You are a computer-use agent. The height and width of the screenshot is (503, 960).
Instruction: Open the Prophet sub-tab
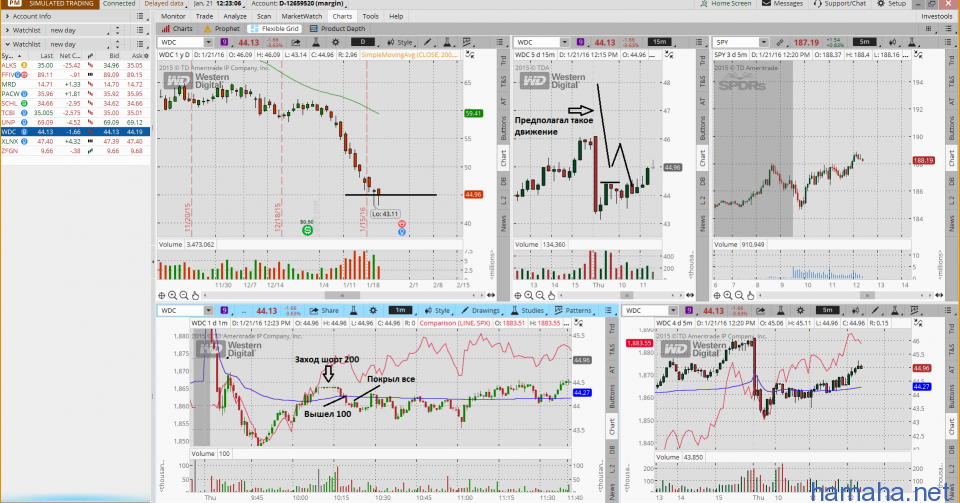pos(222,29)
